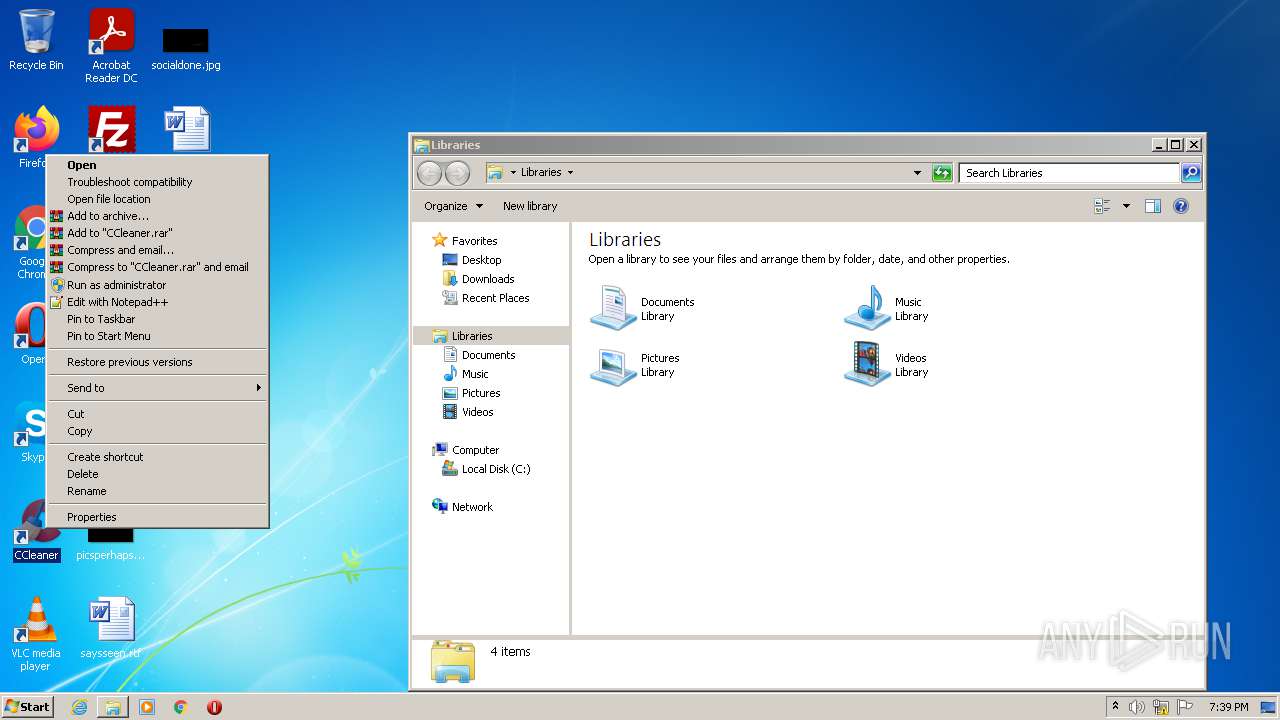Screen dimensions: 1280x720
Task: Select Documents in navigation tree
Action: (488, 355)
